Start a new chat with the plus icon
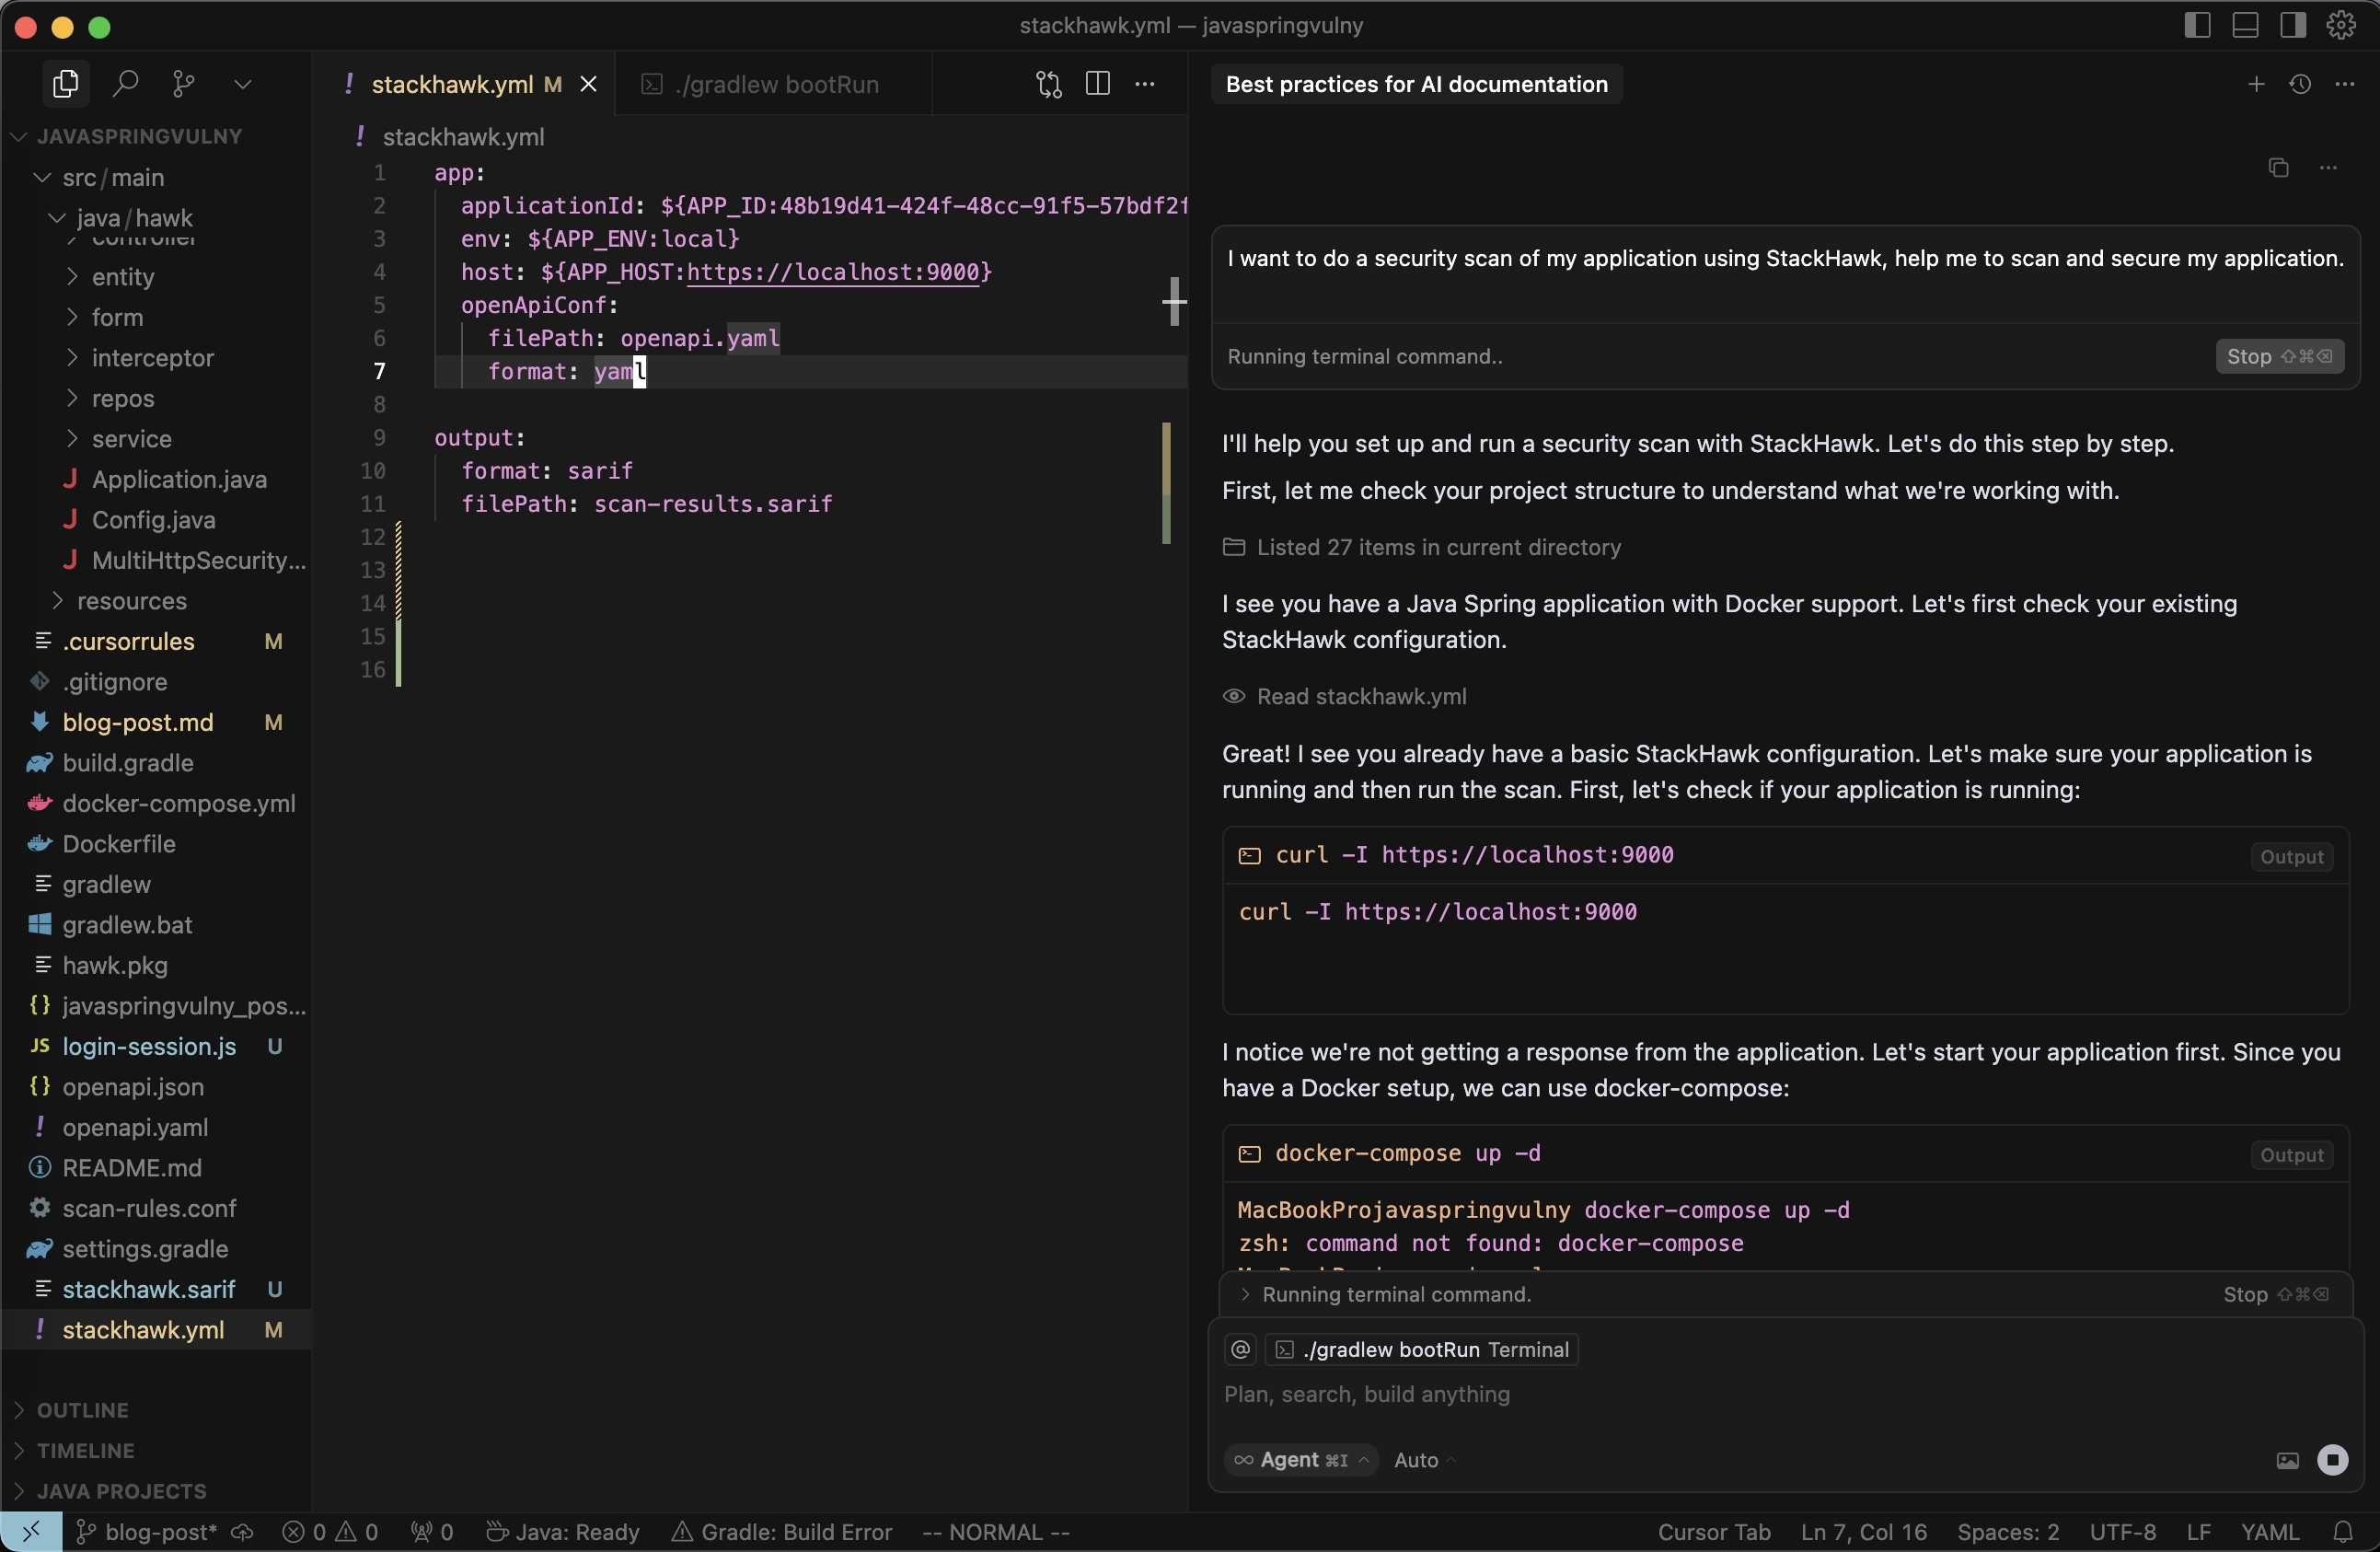The image size is (2380, 1552). 2256,84
